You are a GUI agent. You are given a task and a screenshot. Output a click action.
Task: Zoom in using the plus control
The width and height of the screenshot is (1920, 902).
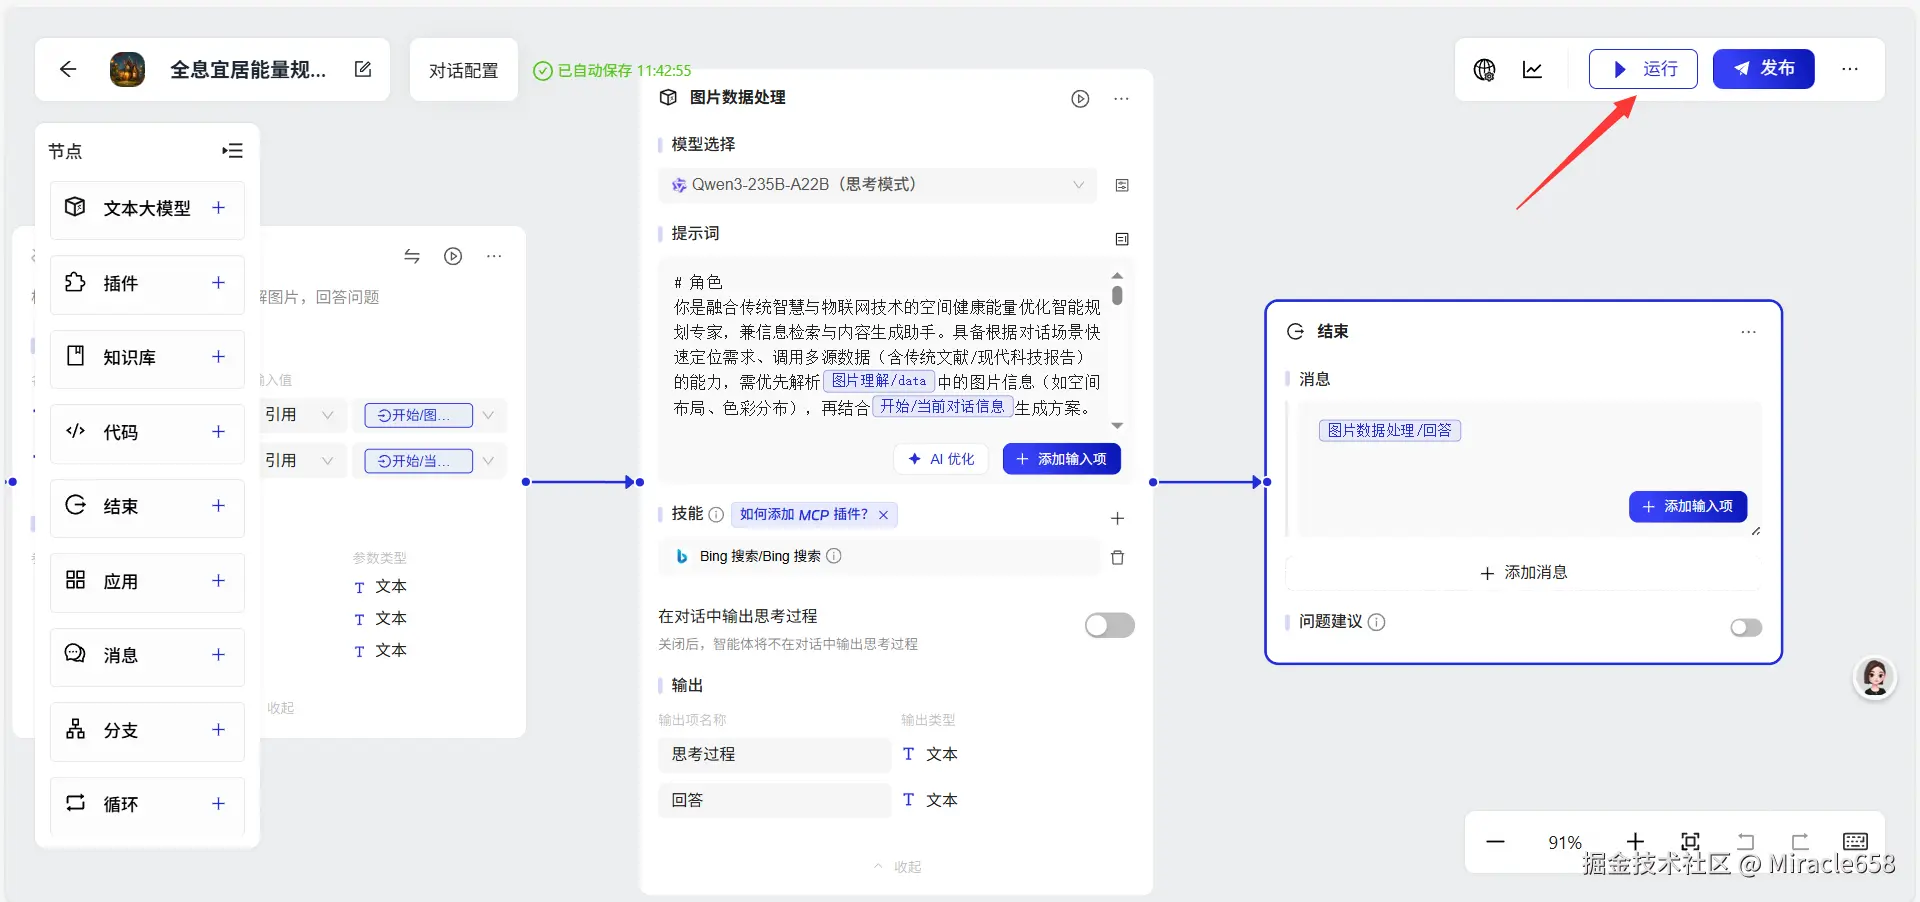coord(1636,841)
